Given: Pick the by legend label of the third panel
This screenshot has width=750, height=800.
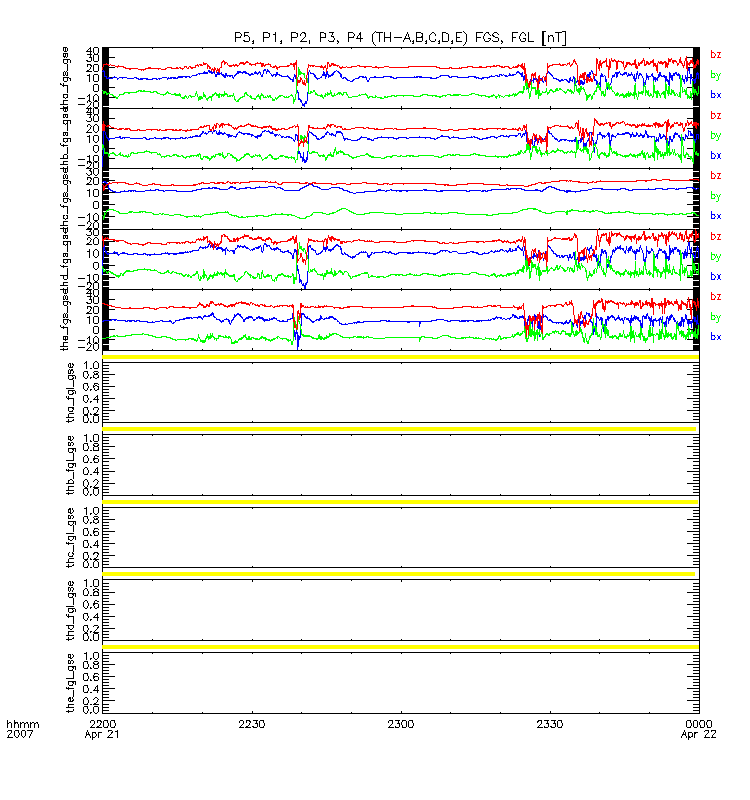Looking at the screenshot, I should pyautogui.click(x=716, y=196).
